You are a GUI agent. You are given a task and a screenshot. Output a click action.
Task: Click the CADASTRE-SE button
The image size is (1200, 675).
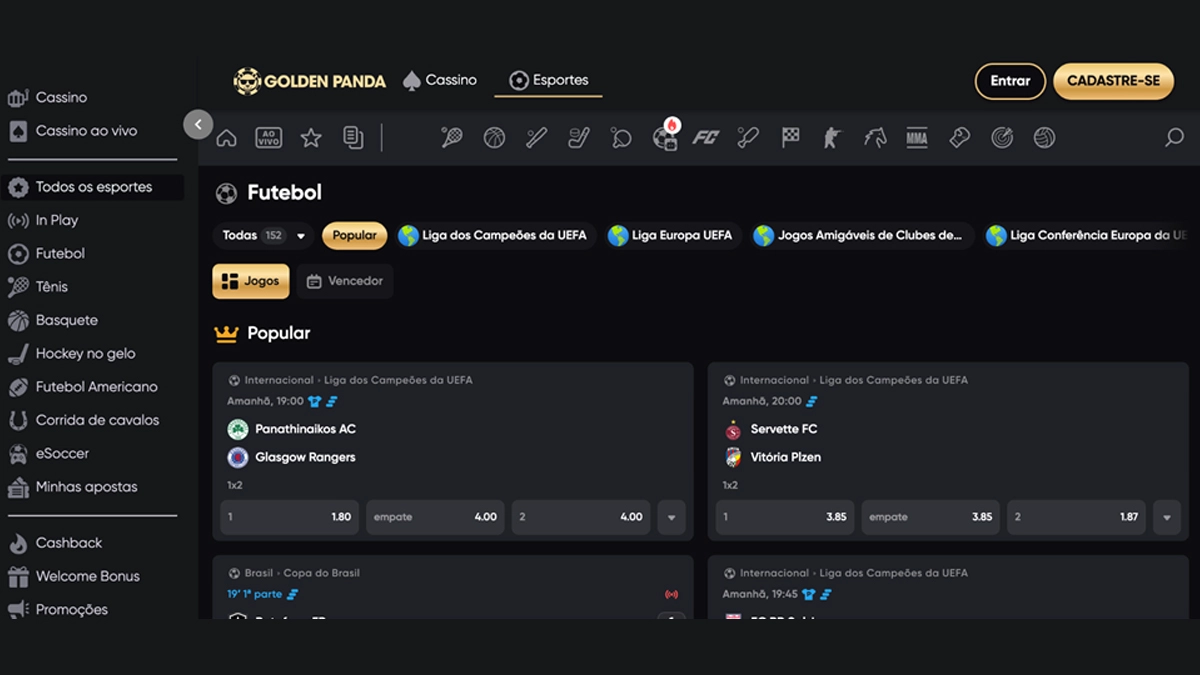point(1113,81)
